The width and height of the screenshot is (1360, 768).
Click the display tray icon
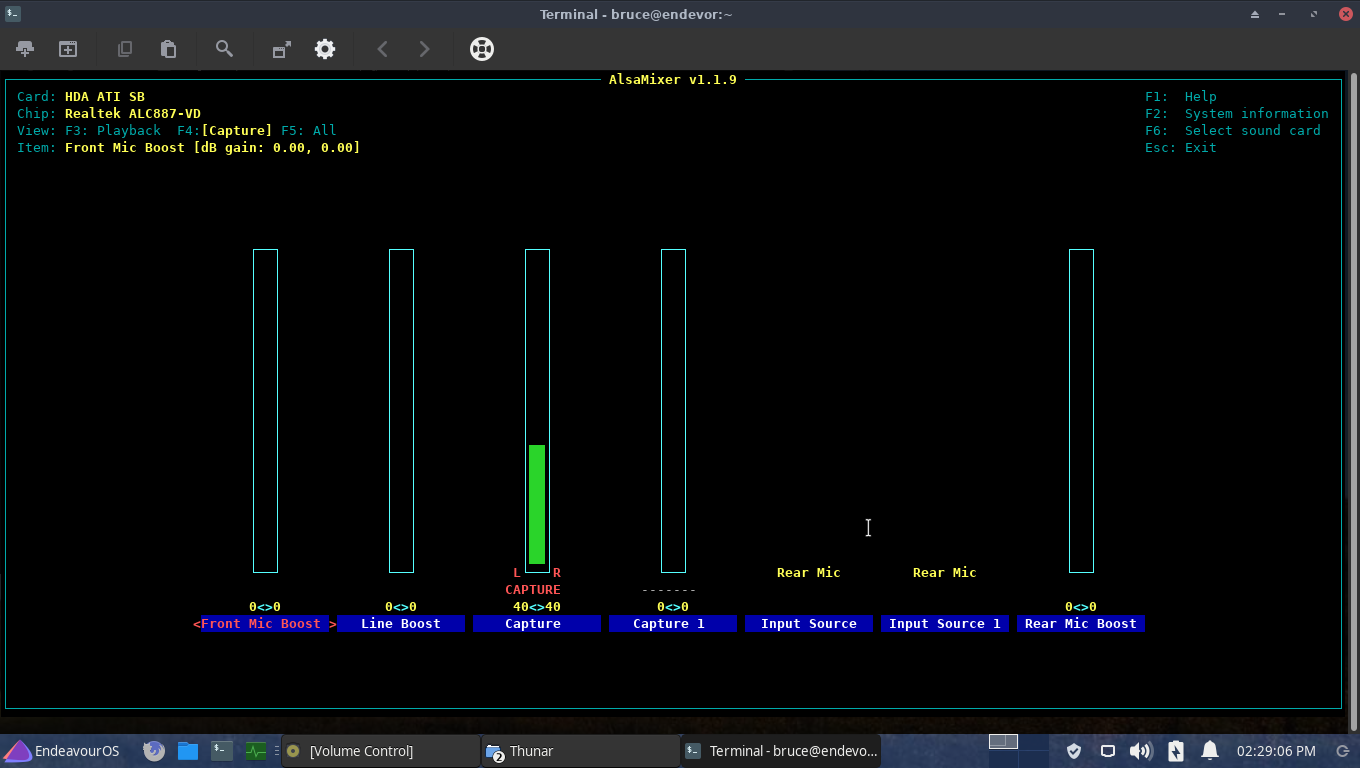(x=1108, y=751)
